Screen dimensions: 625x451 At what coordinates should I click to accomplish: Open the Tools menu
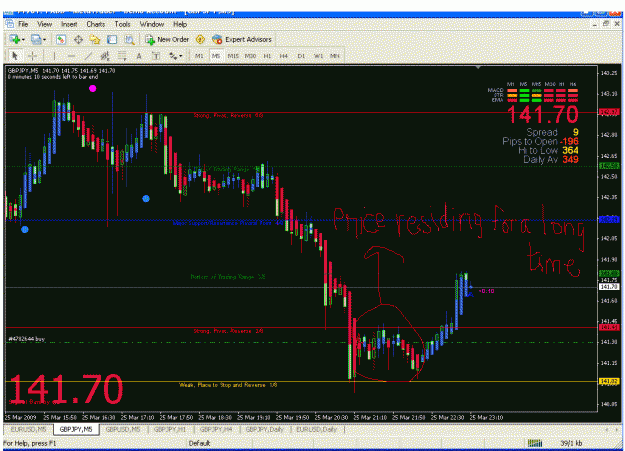tap(122, 24)
